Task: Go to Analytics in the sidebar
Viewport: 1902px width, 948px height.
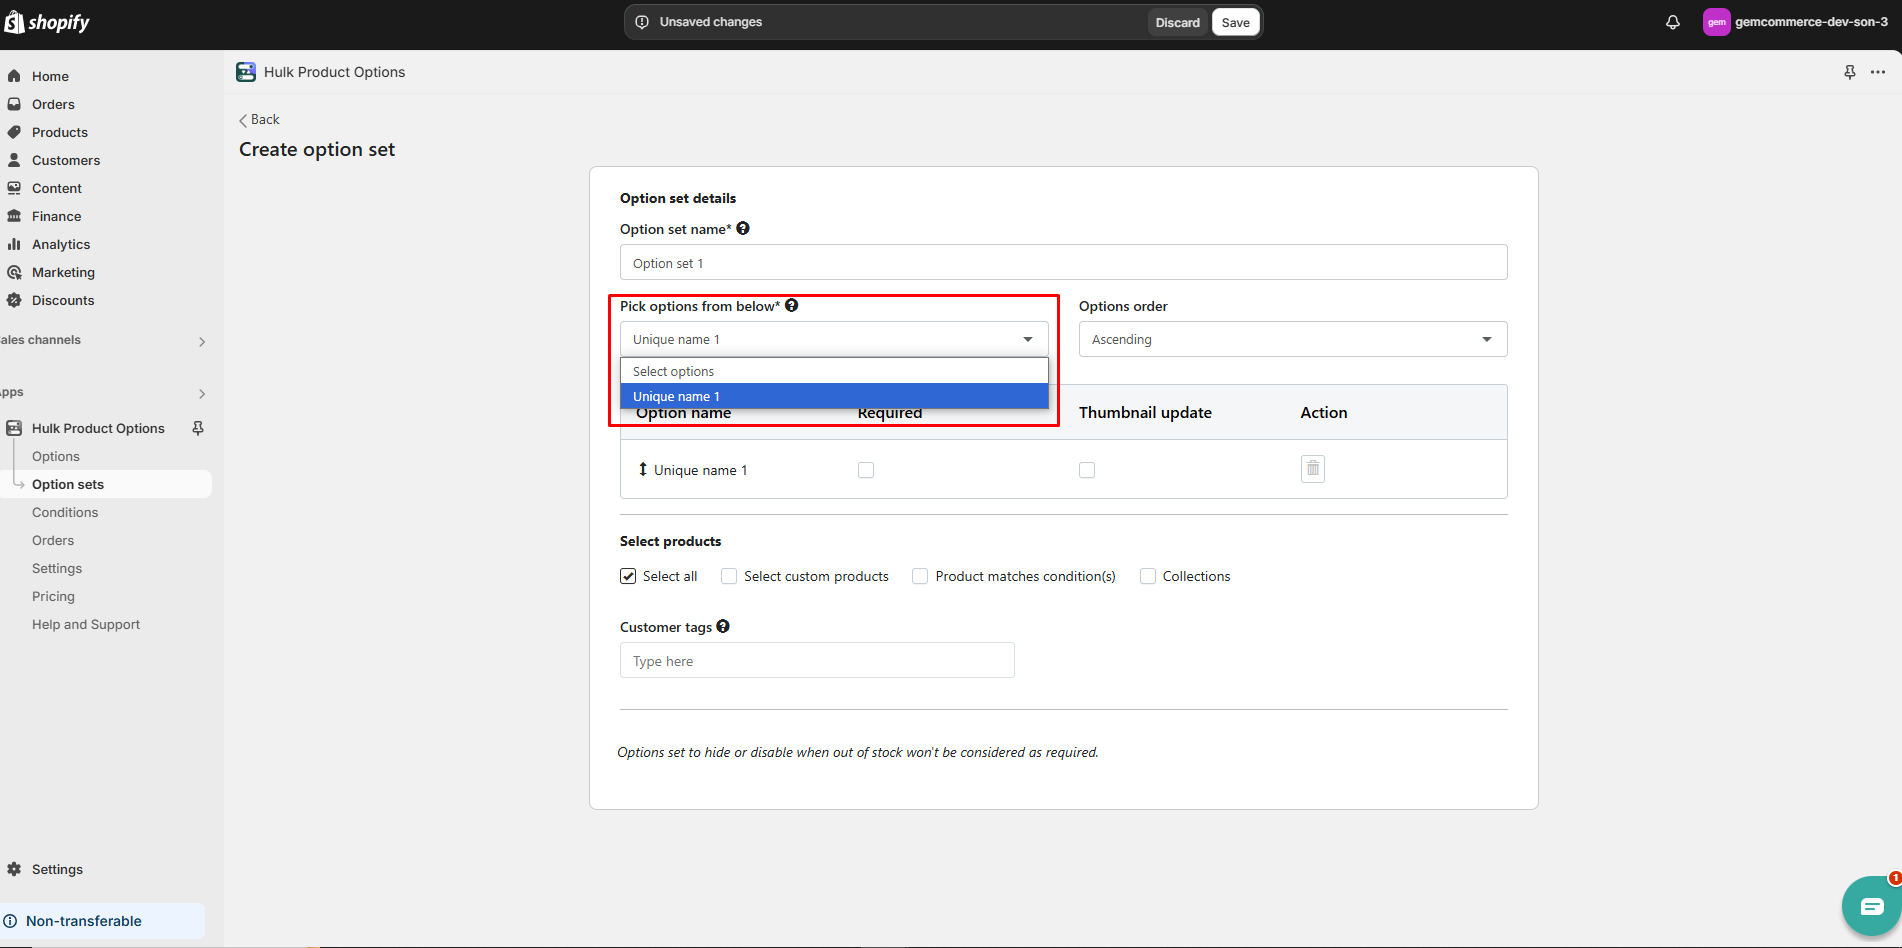Action: tap(61, 244)
